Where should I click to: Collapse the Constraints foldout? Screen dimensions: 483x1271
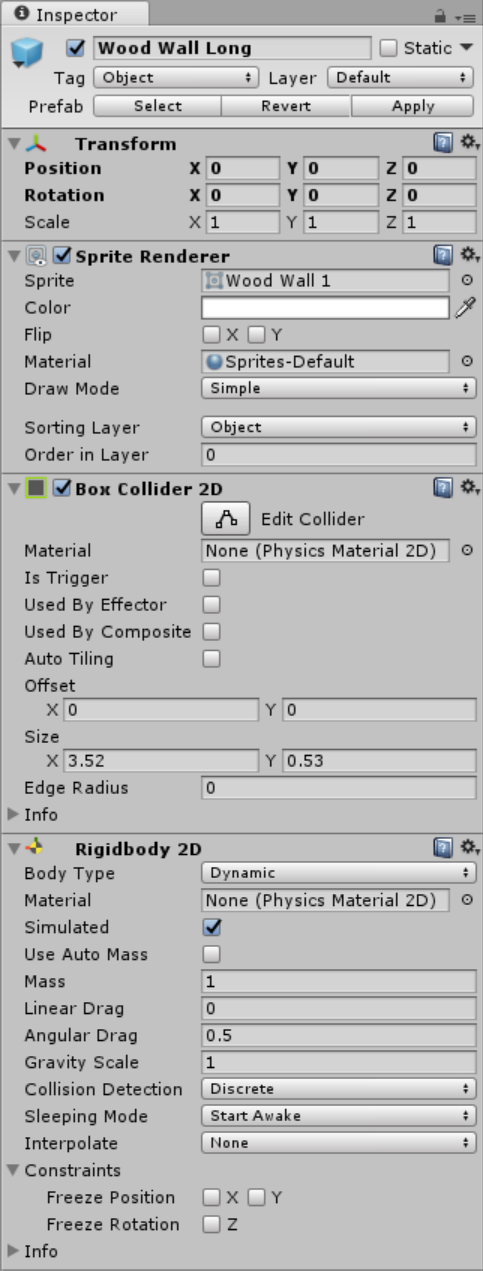tap(13, 1170)
